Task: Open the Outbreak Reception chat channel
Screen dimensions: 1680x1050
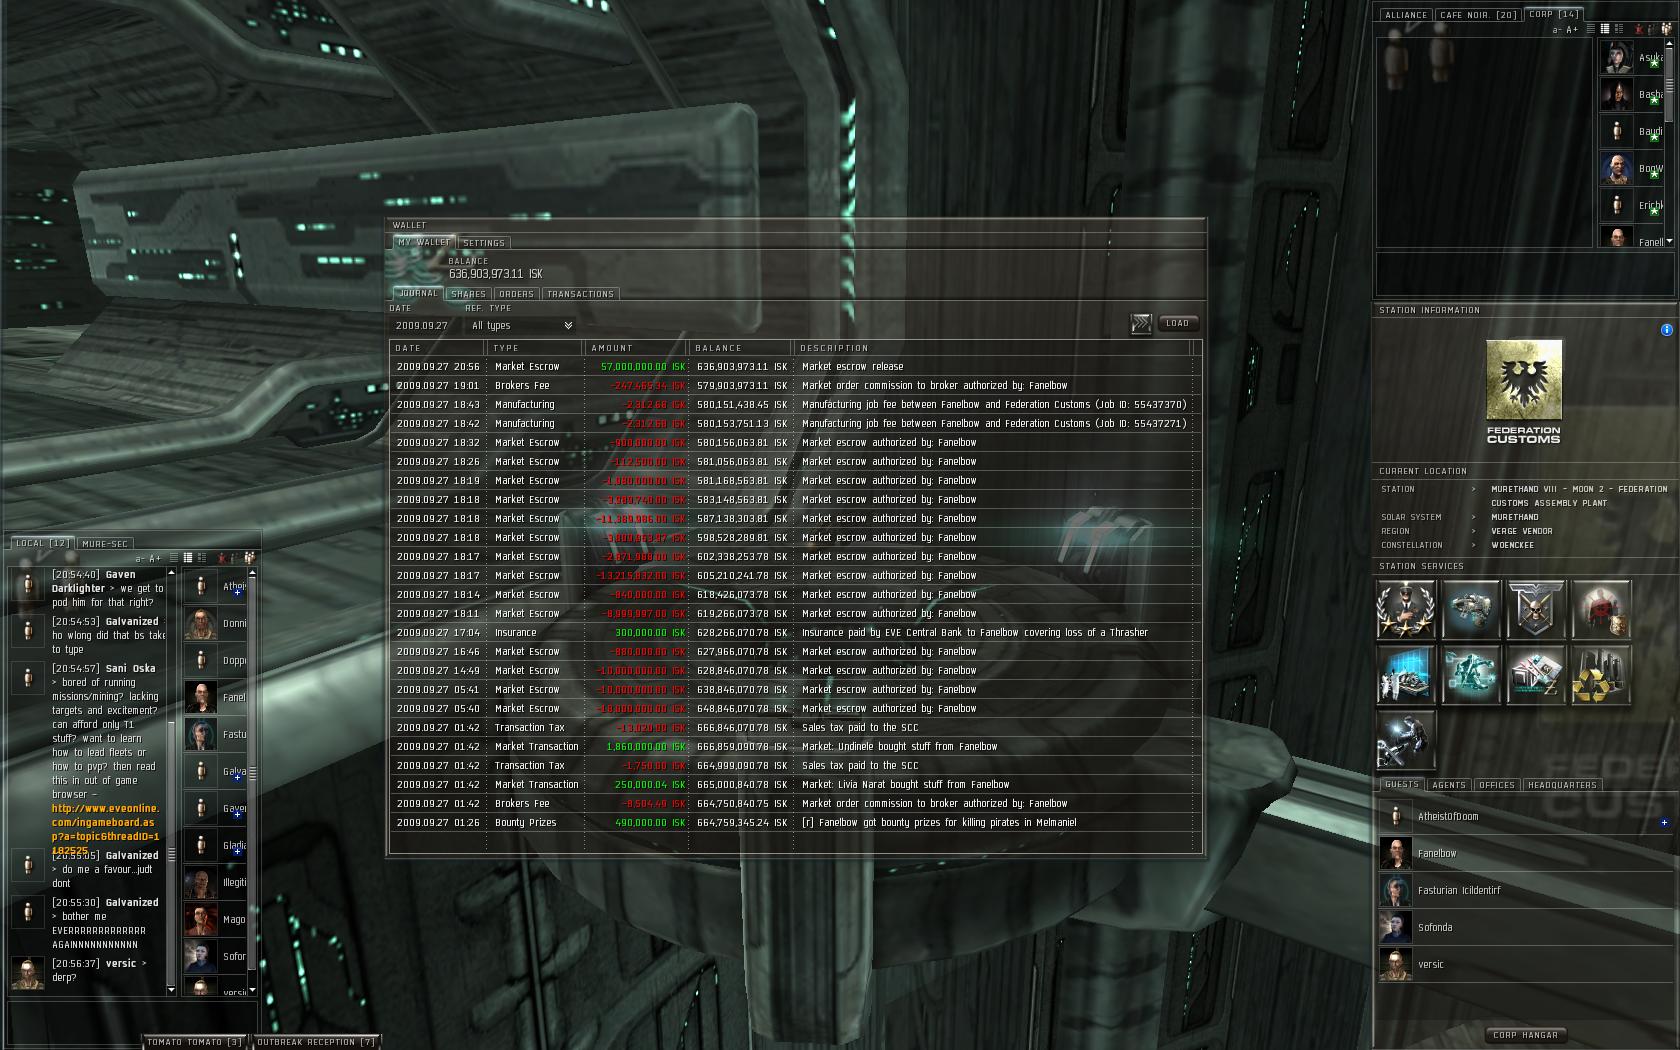Action: click(x=316, y=1042)
